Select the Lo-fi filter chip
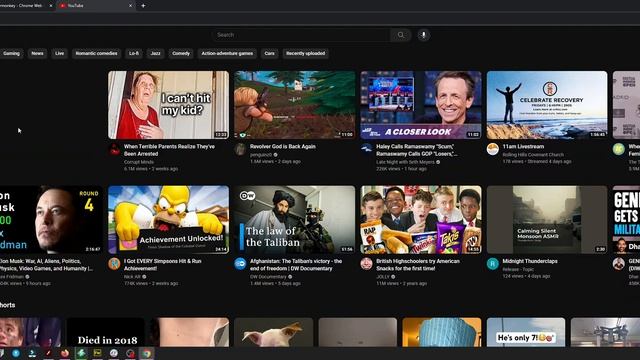640x360 pixels. (x=133, y=53)
